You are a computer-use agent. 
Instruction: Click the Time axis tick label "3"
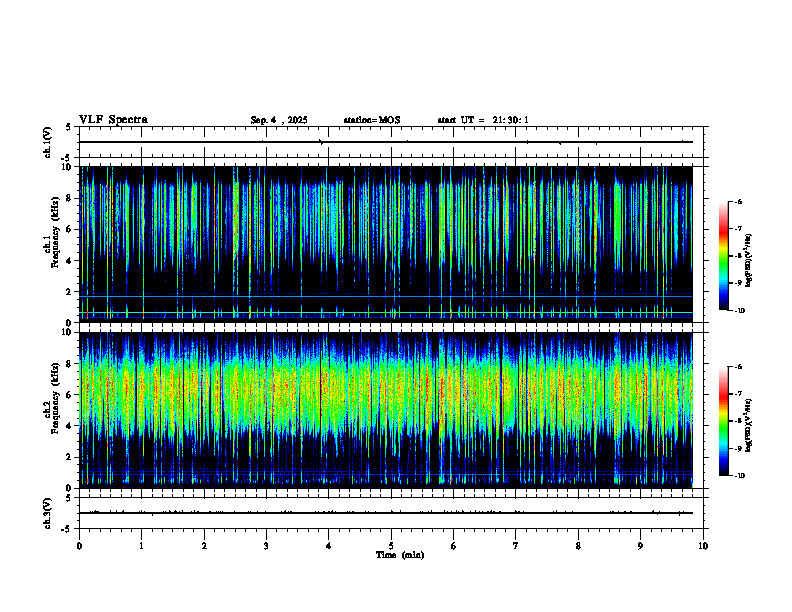pos(266,546)
